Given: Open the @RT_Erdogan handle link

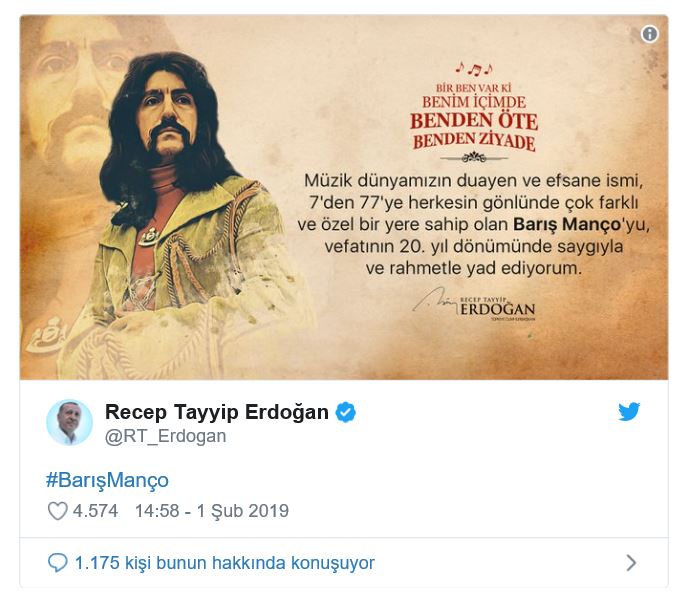Looking at the screenshot, I should tap(166, 436).
